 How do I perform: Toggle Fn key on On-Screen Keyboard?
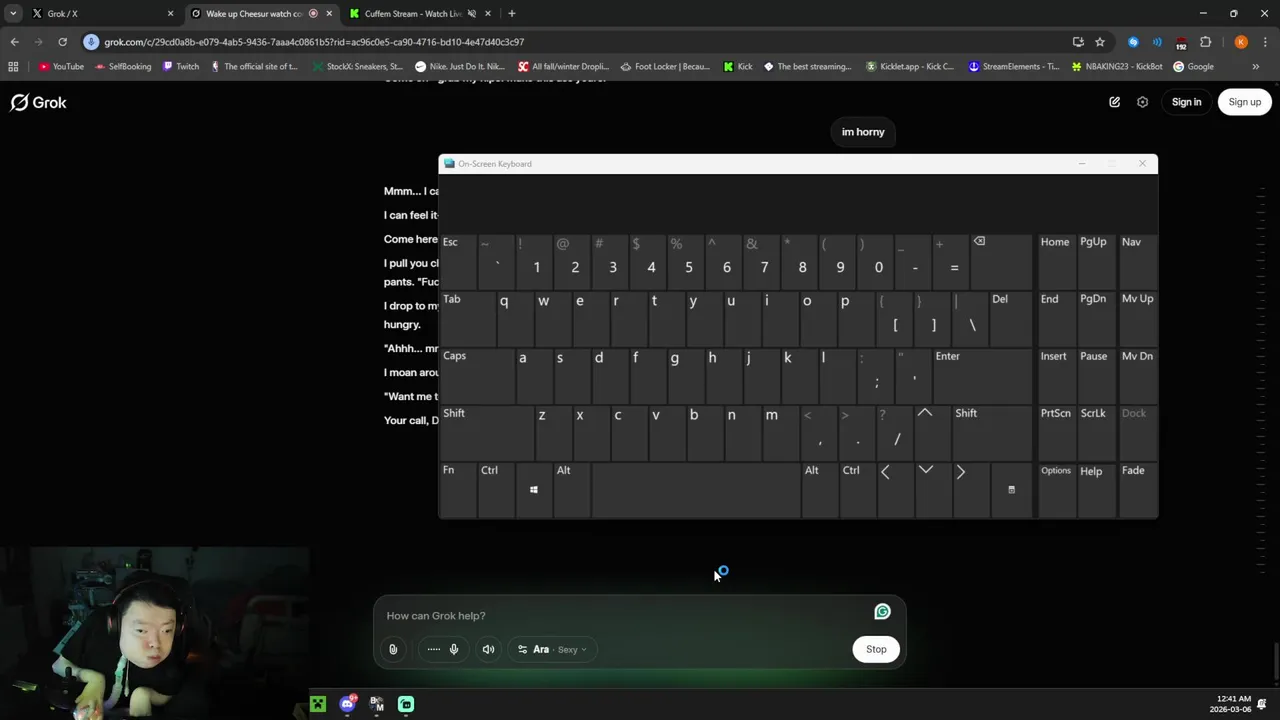point(457,489)
